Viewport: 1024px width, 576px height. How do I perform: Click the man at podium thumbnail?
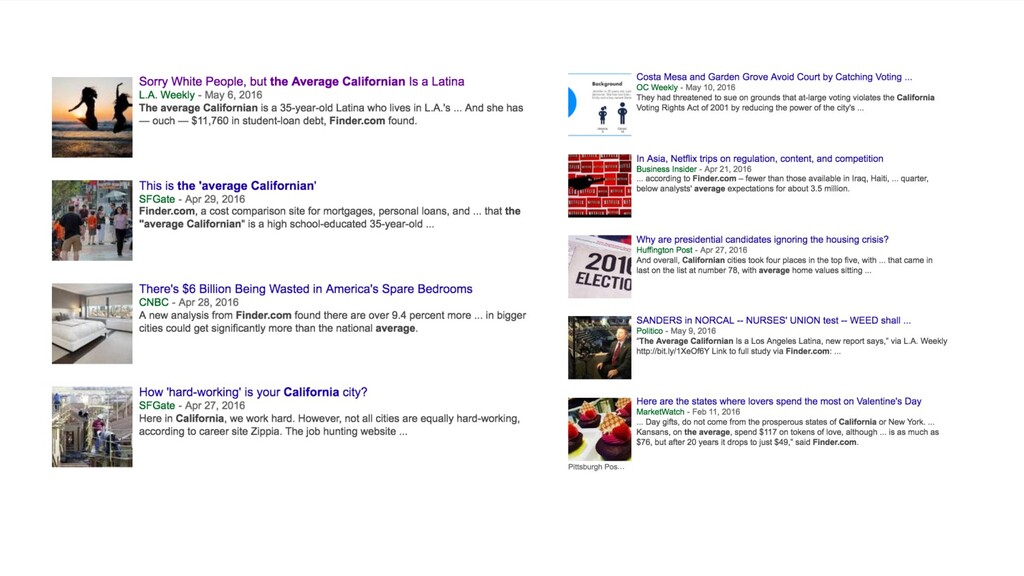click(x=600, y=347)
